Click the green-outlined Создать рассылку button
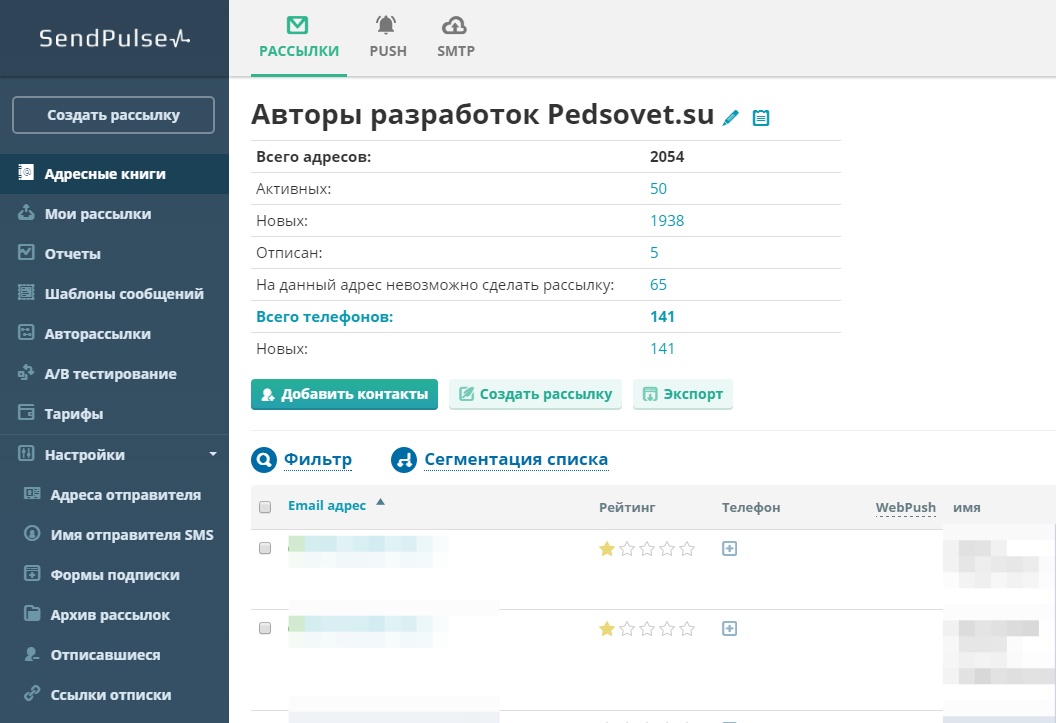 tap(535, 394)
